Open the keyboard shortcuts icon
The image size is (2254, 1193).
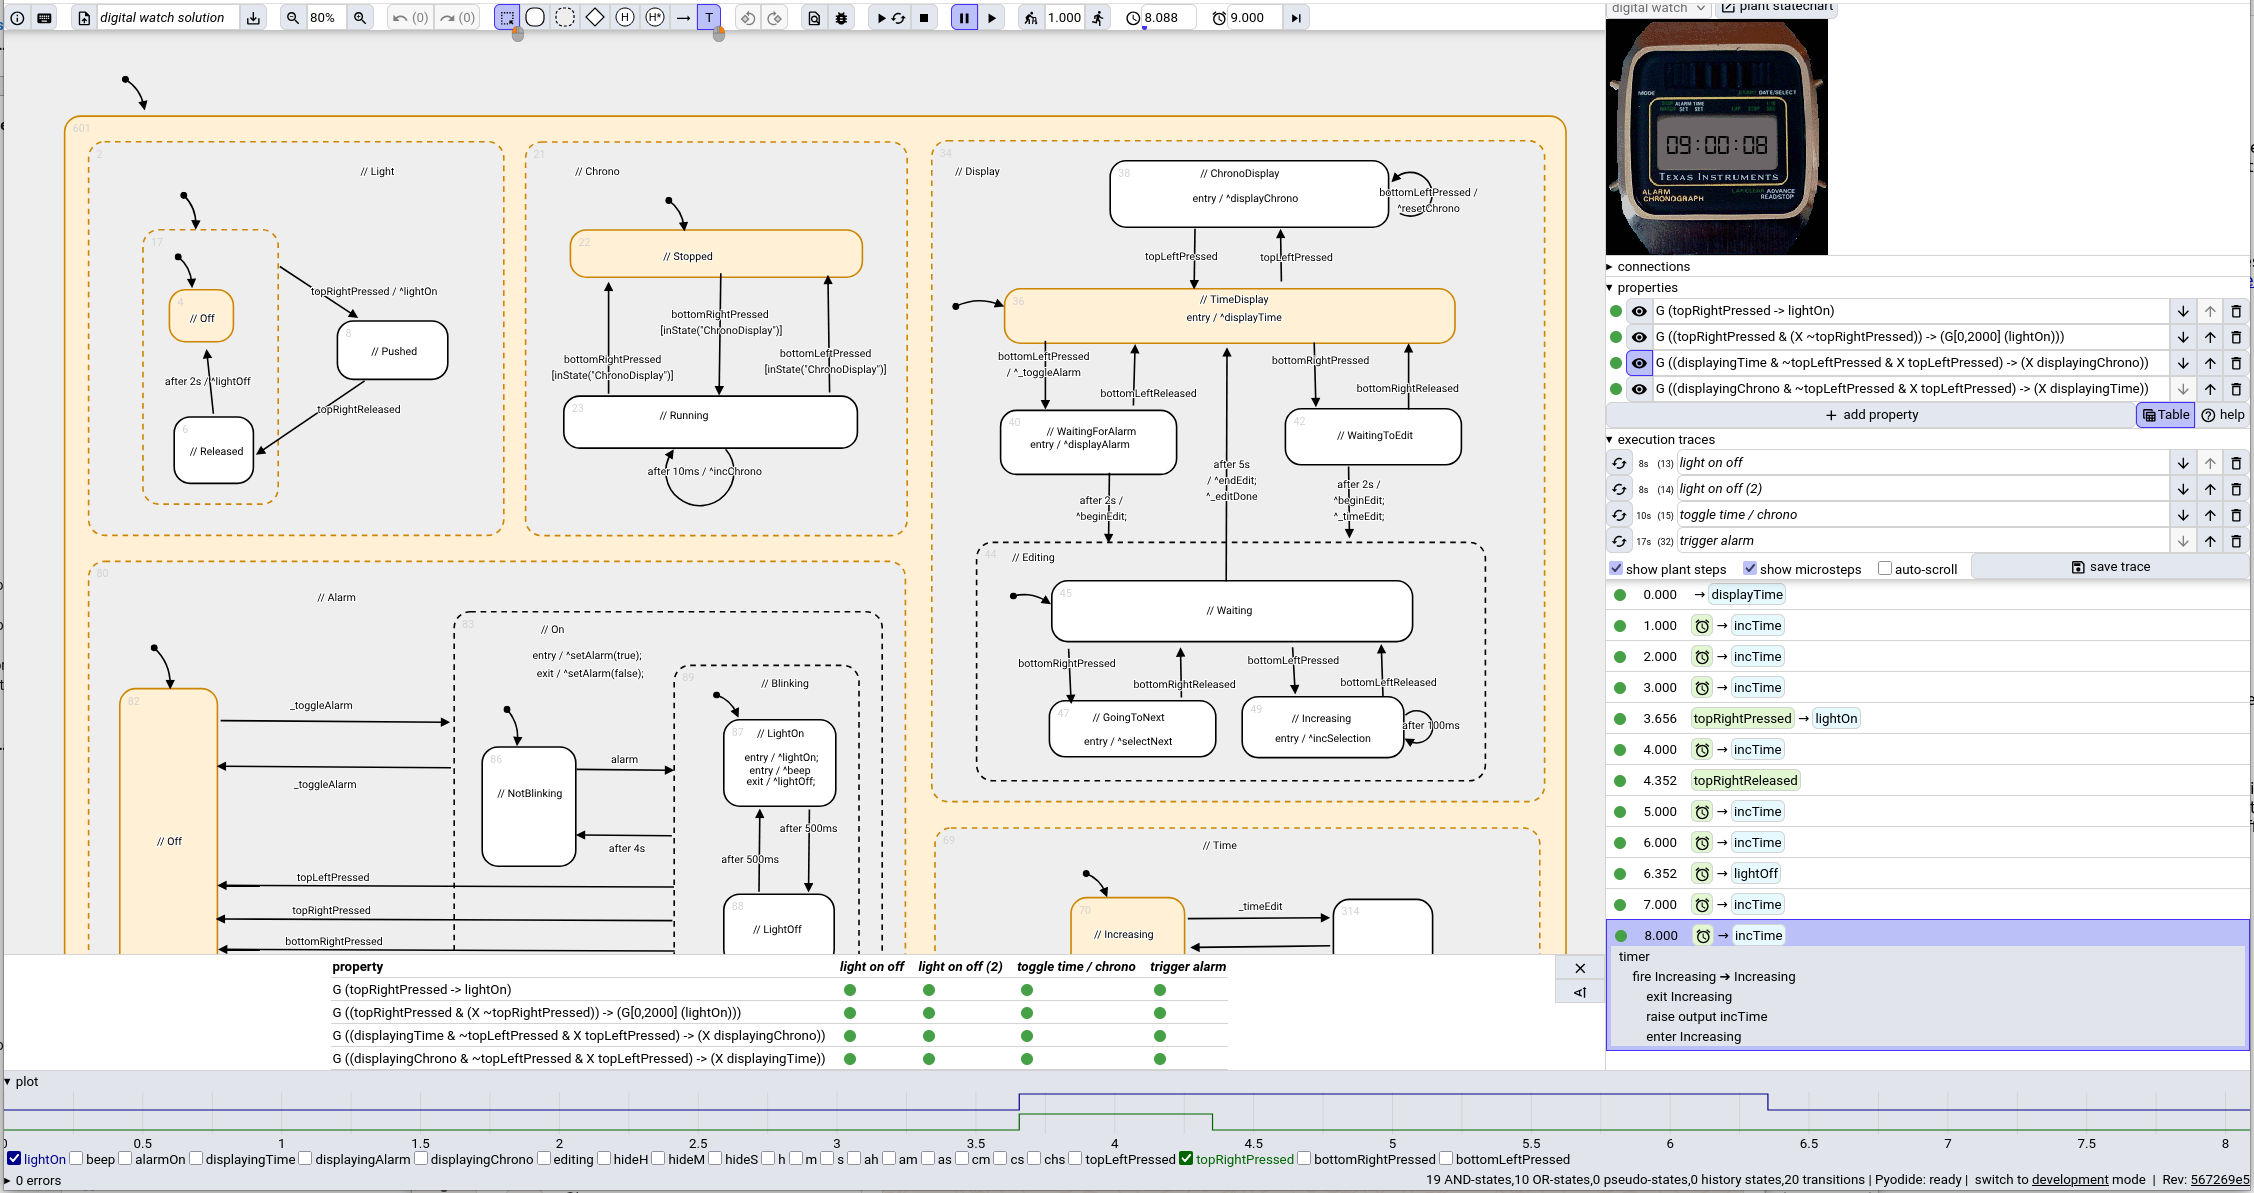pos(44,17)
